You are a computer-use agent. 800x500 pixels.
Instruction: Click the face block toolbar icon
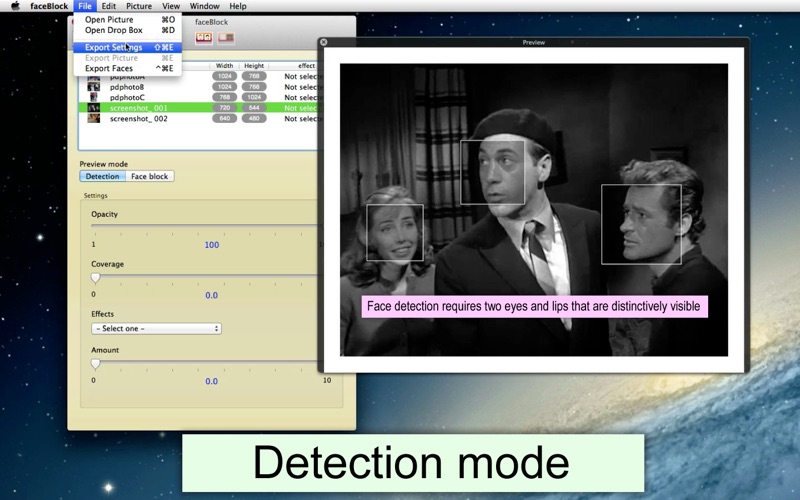click(226, 38)
